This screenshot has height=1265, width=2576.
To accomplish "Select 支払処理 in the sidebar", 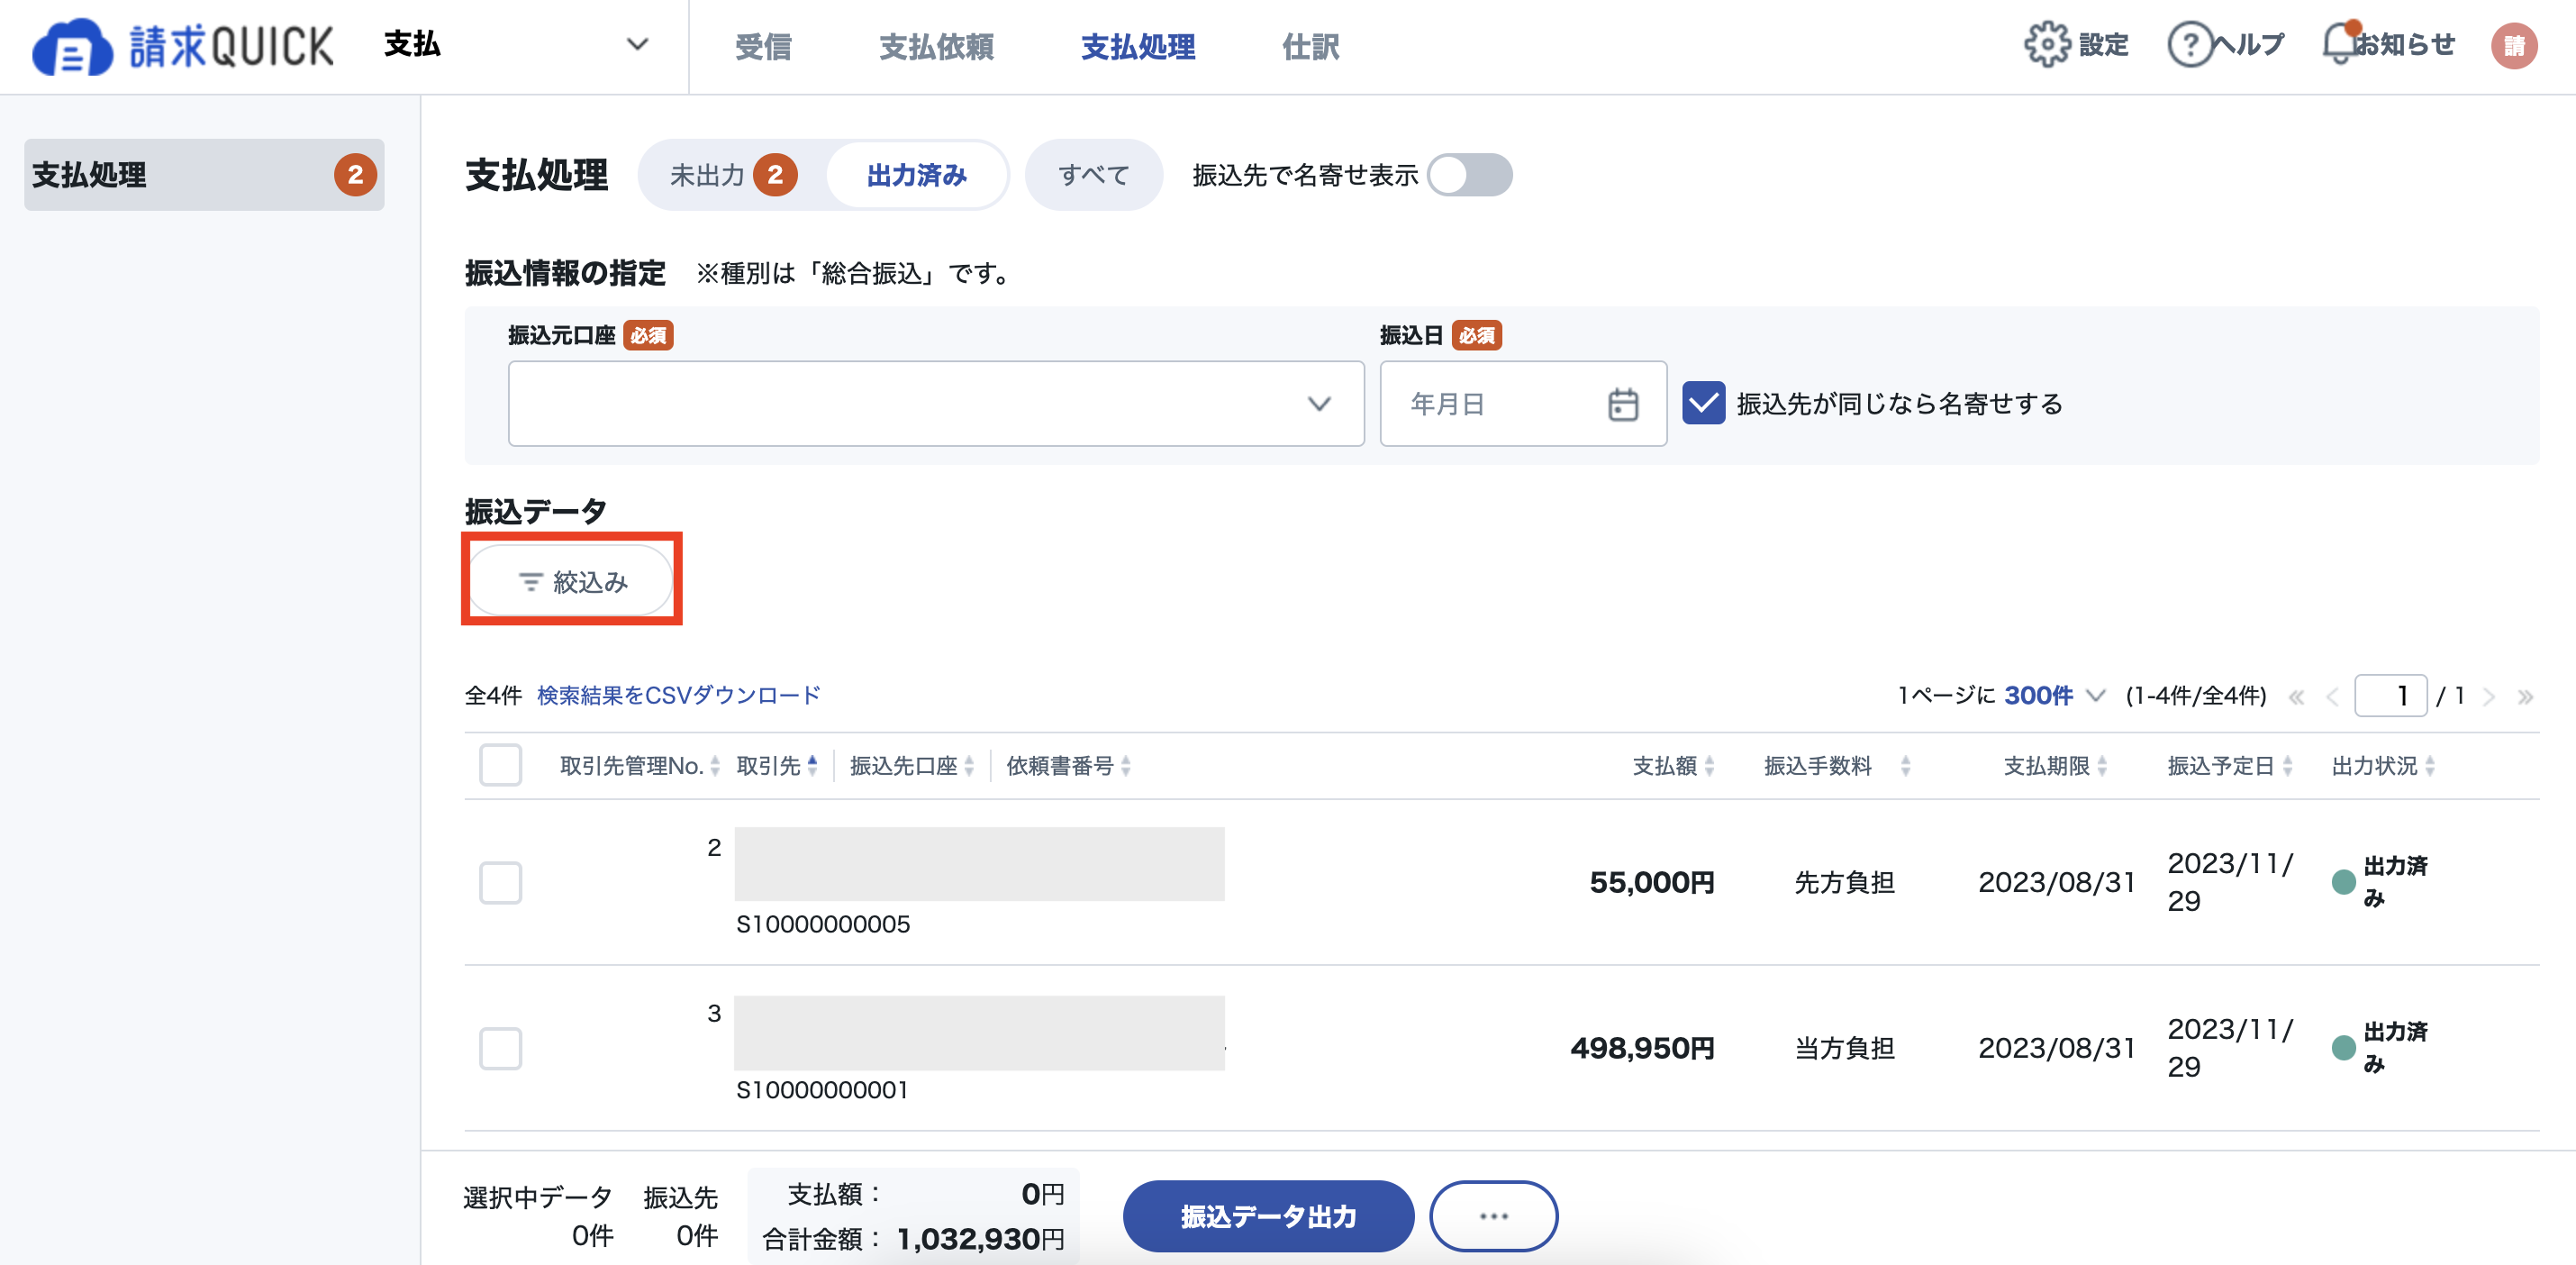I will (204, 175).
